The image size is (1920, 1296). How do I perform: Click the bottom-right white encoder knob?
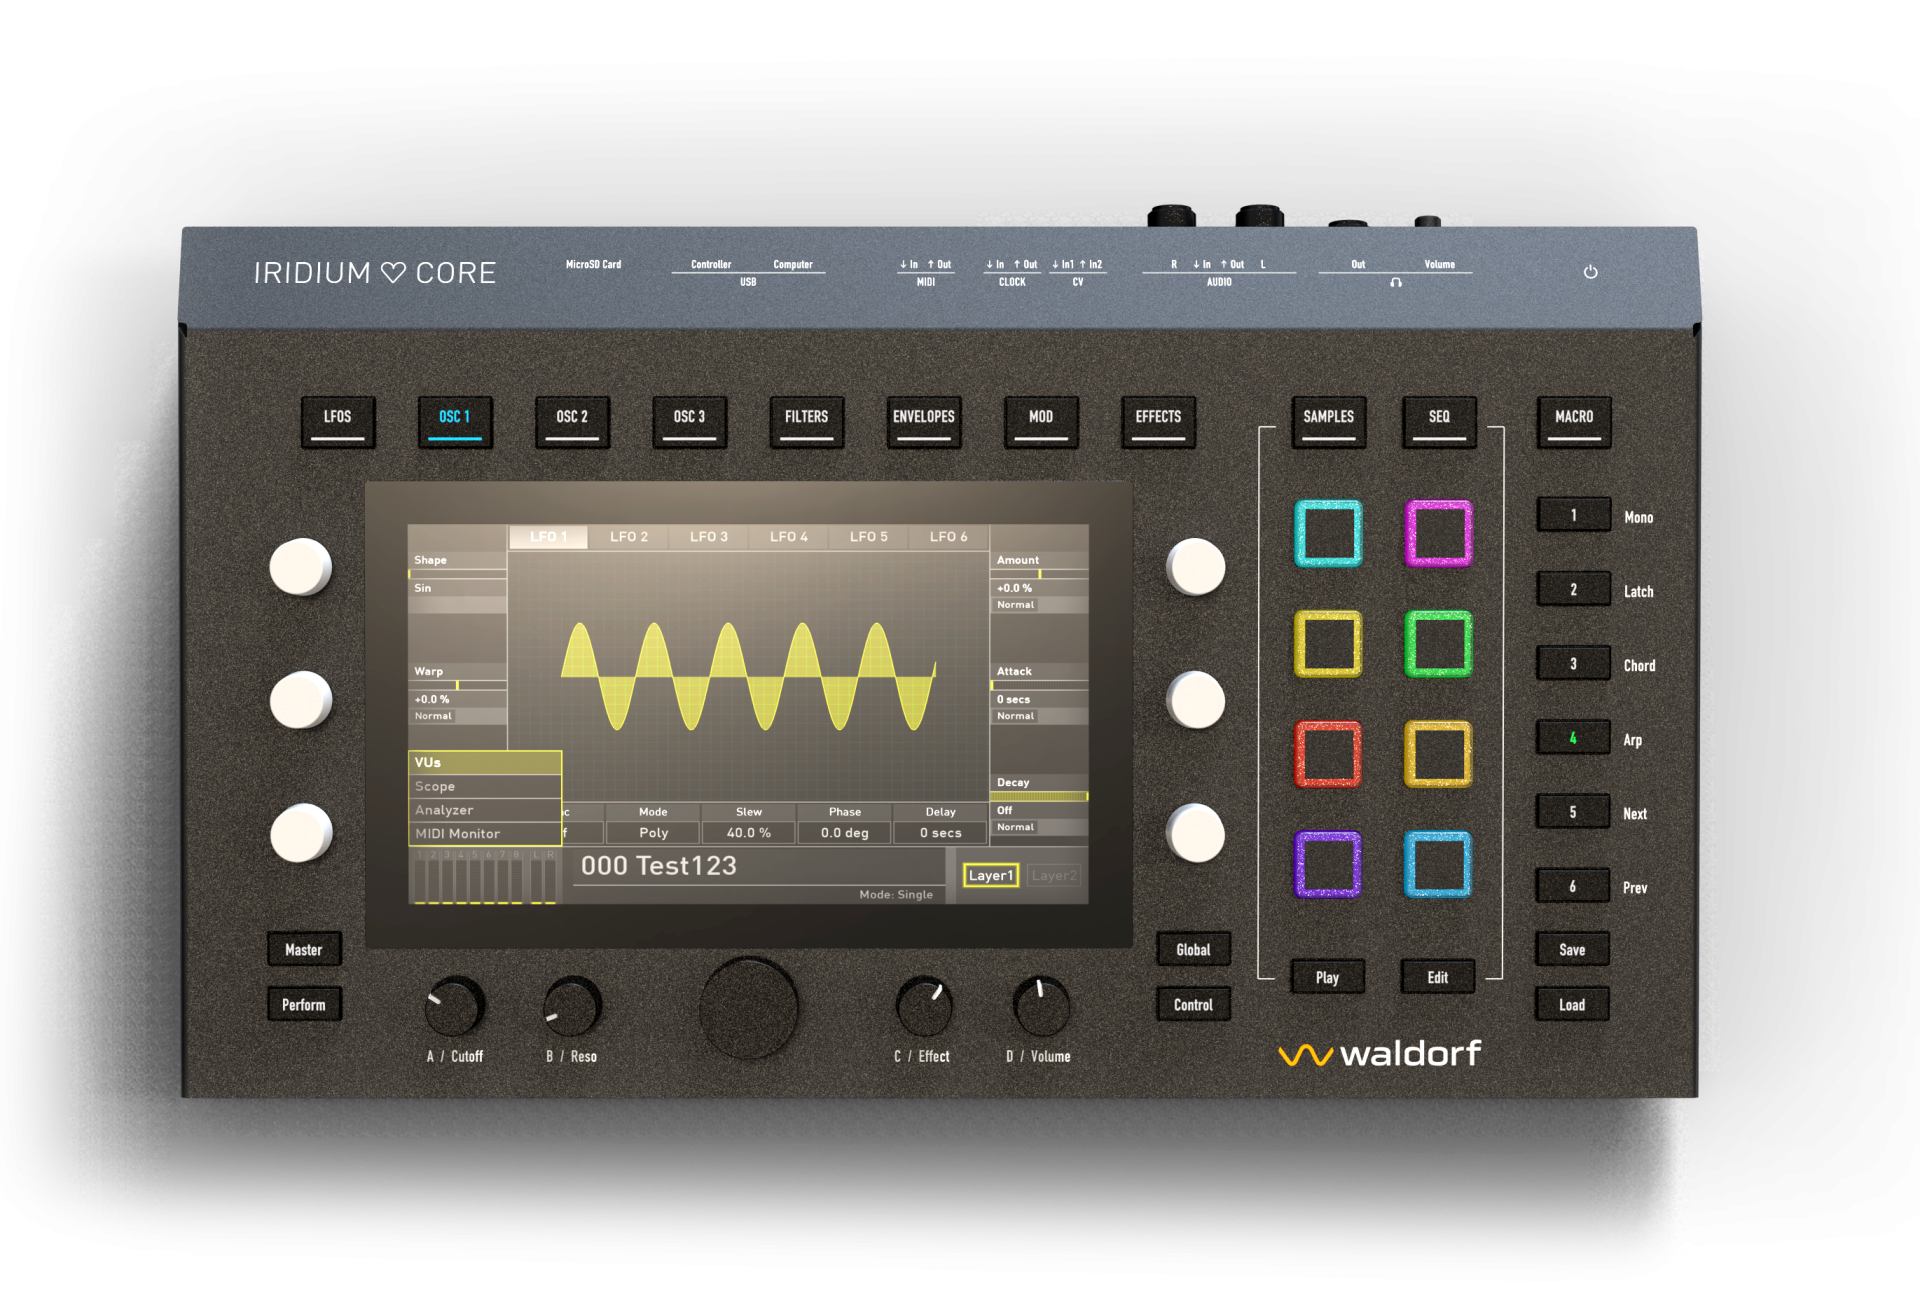pos(1195,833)
